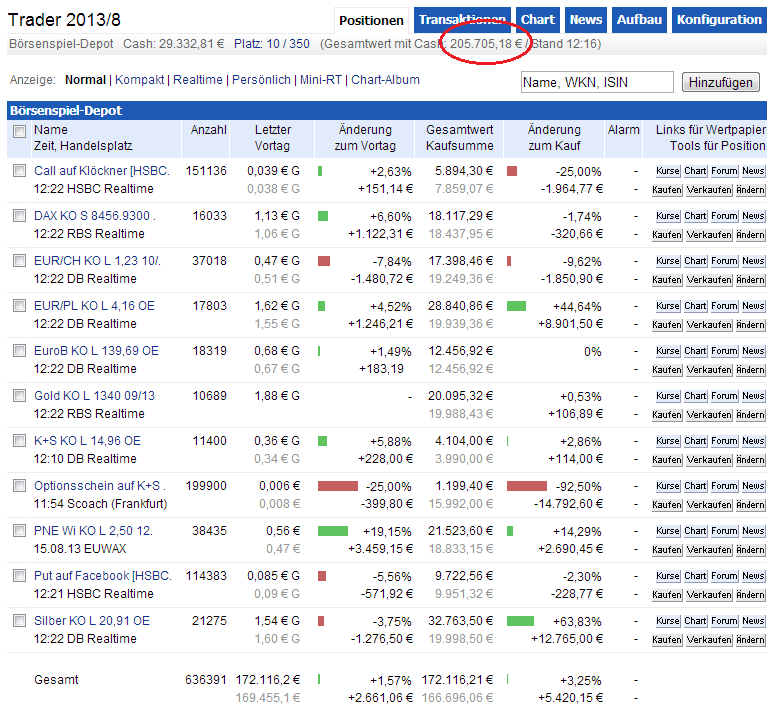Open the Chart-Album view
778x714 pixels.
pos(385,80)
